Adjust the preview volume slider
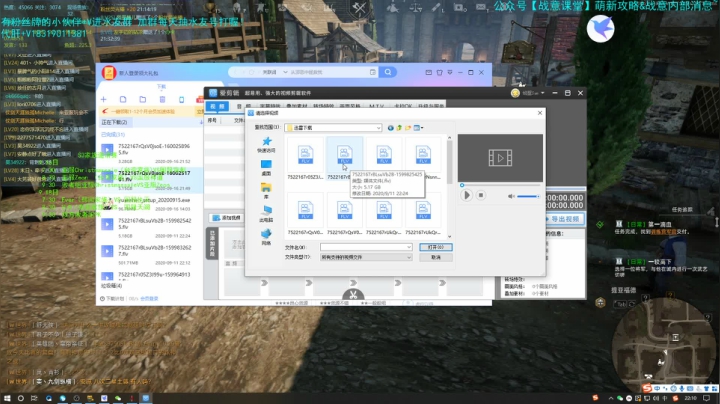The height and width of the screenshot is (404, 720). pos(528,196)
